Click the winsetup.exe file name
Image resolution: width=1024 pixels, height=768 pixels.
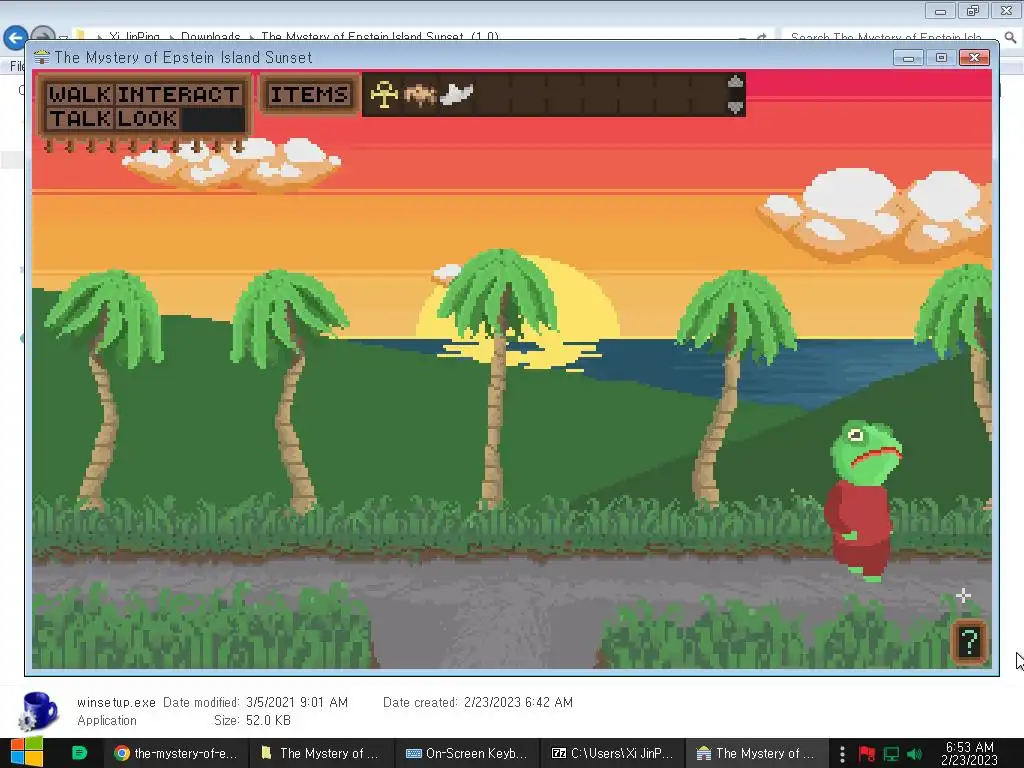coord(116,703)
